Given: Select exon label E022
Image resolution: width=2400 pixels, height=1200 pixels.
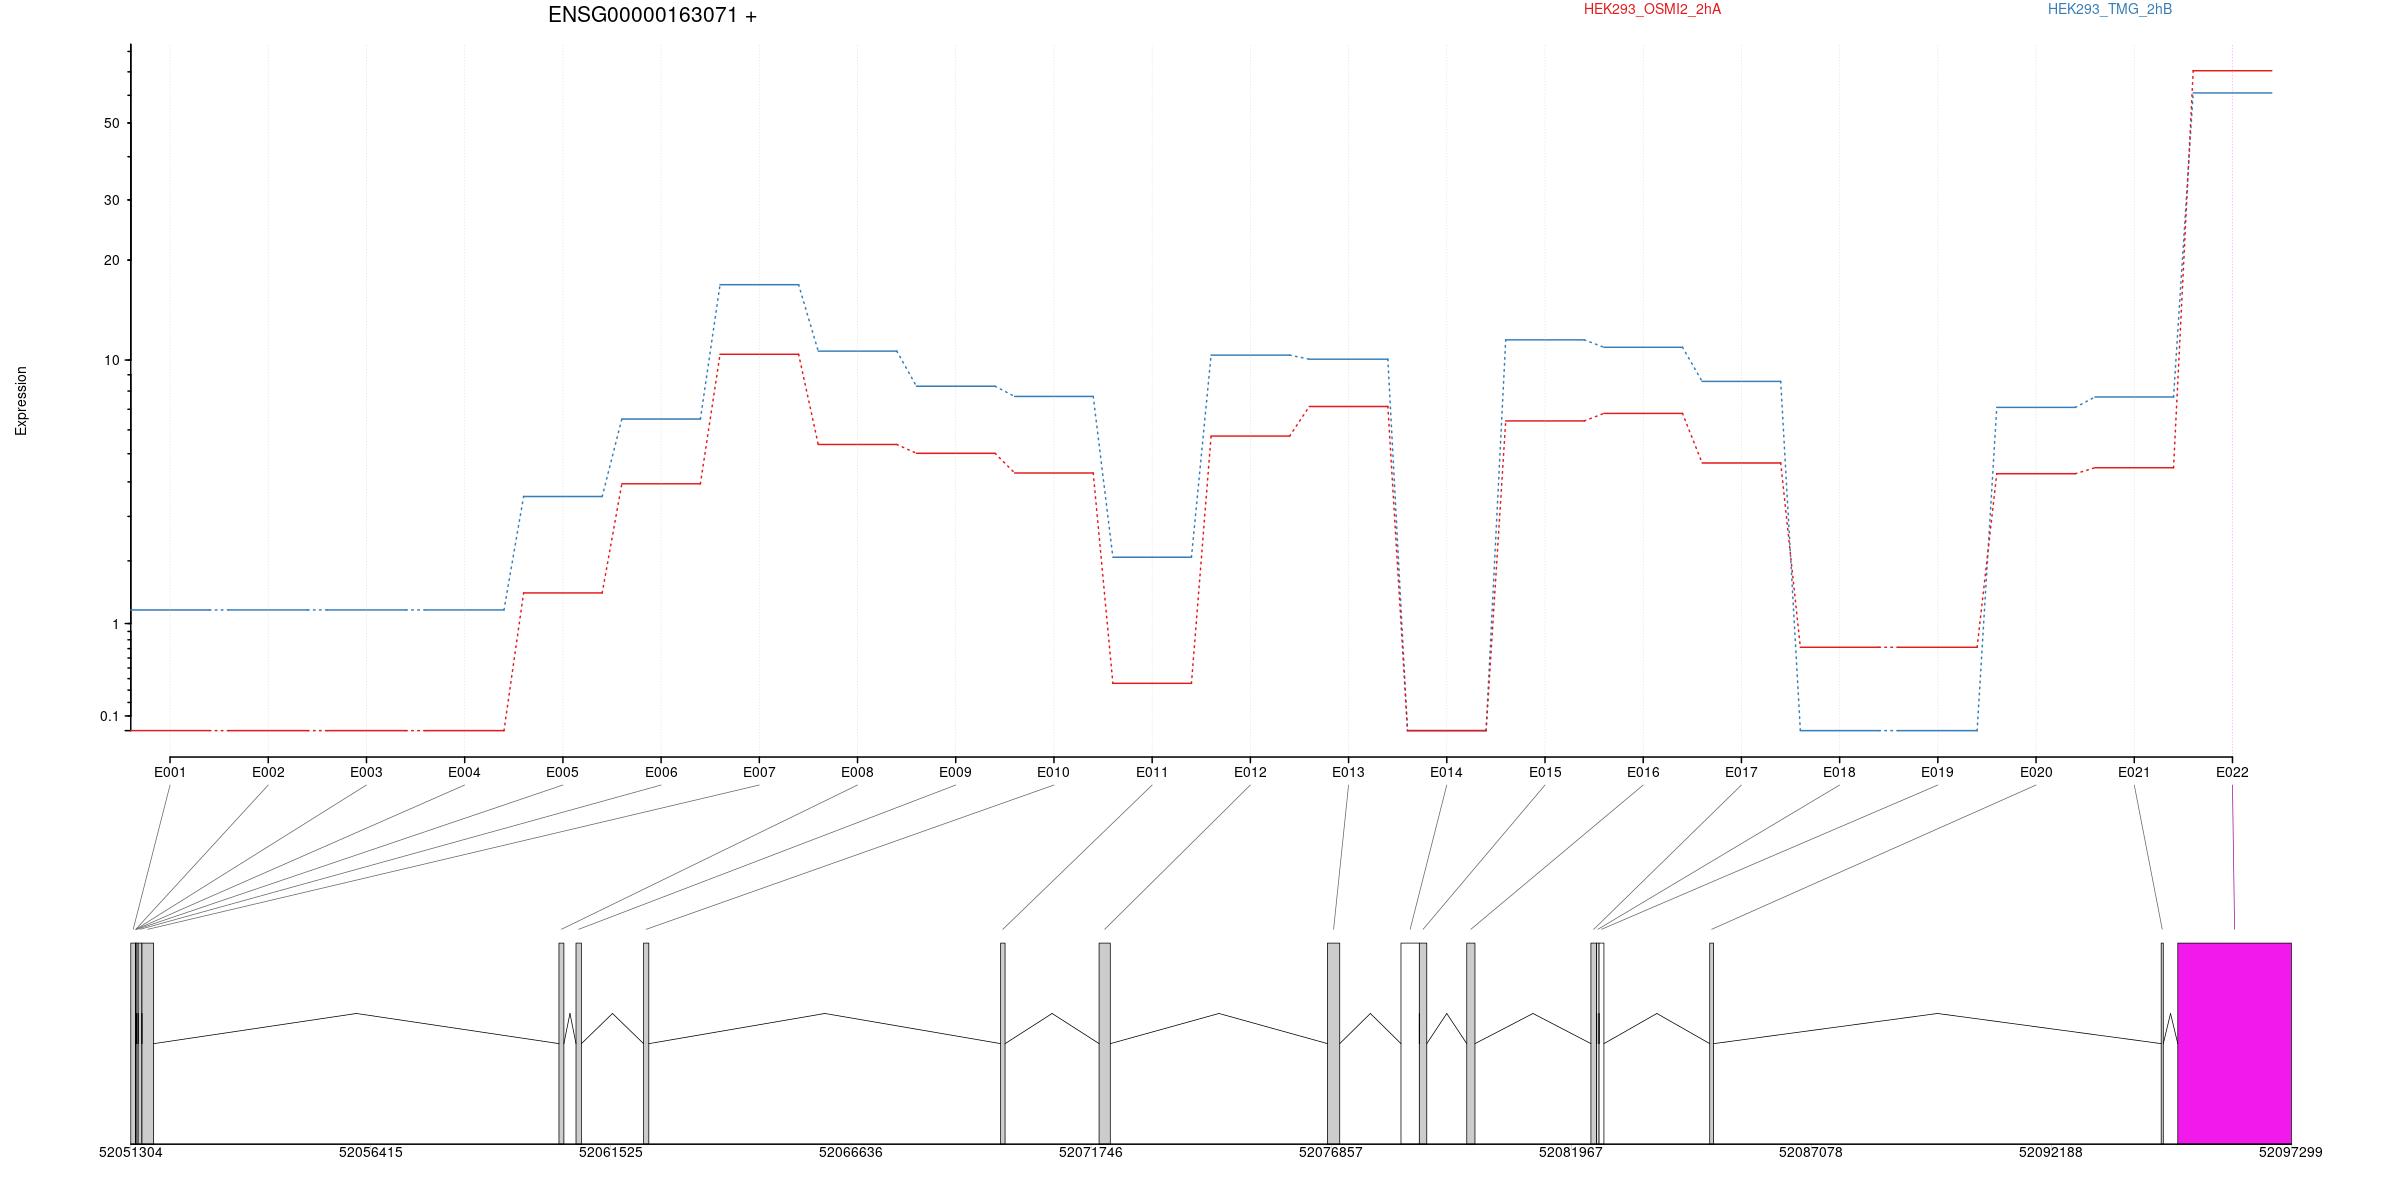Looking at the screenshot, I should 2232,772.
